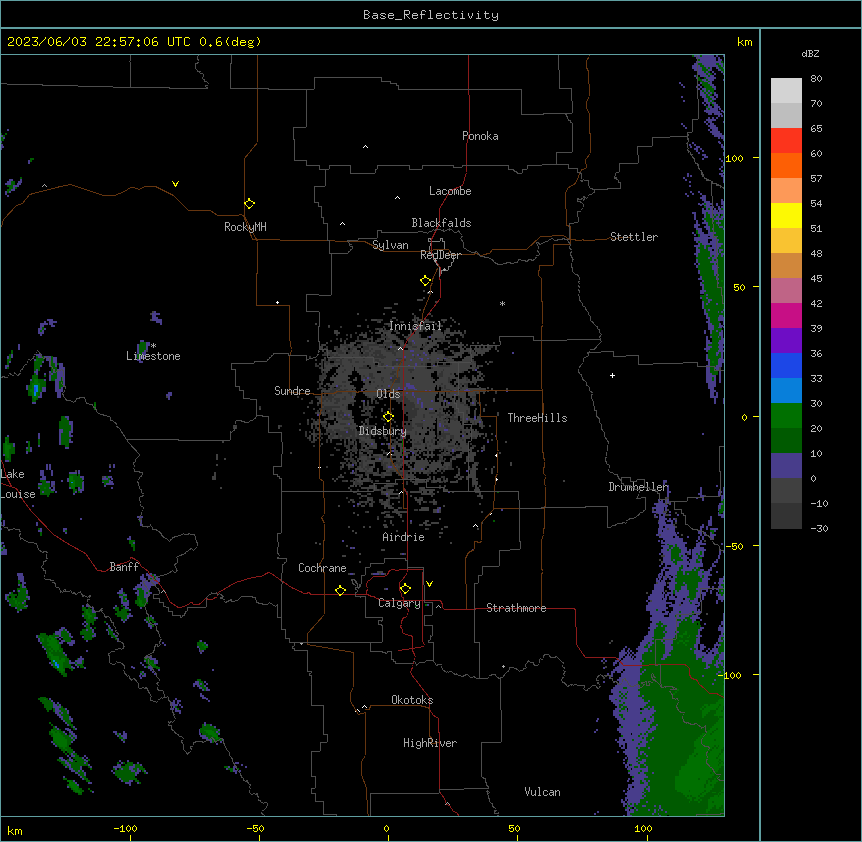Click the Lacombe label
Viewport: 862px width, 842px height.
coord(450,191)
